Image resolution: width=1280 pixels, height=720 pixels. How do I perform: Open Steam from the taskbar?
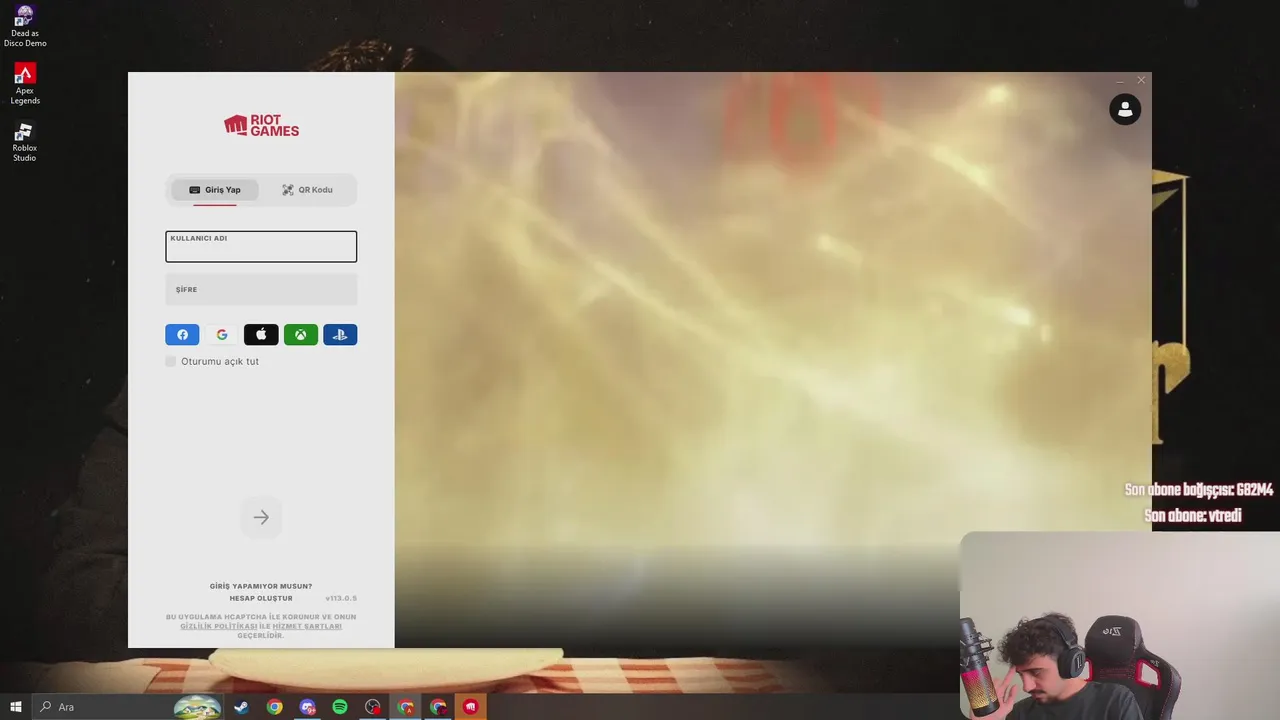pos(241,707)
